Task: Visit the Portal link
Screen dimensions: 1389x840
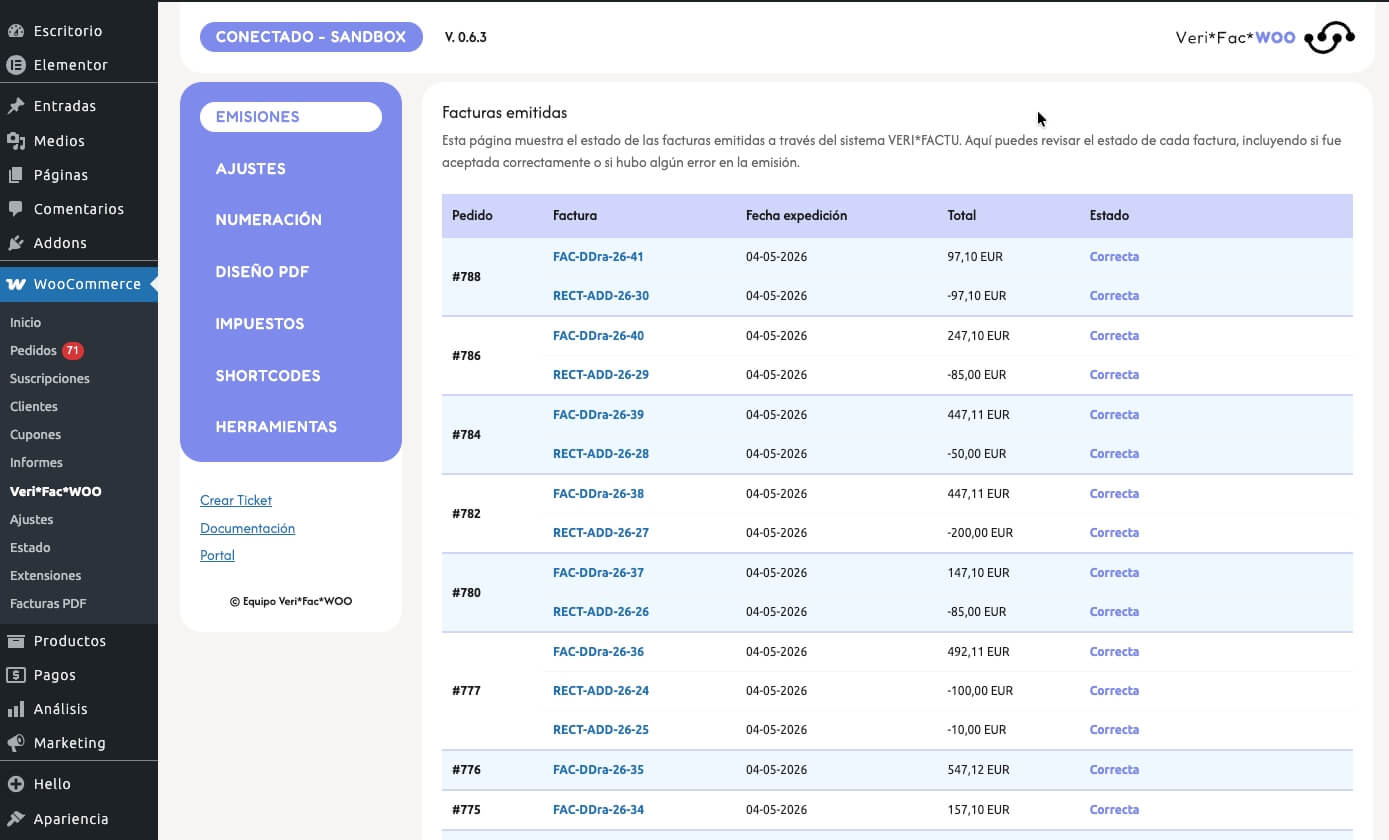Action: (217, 555)
